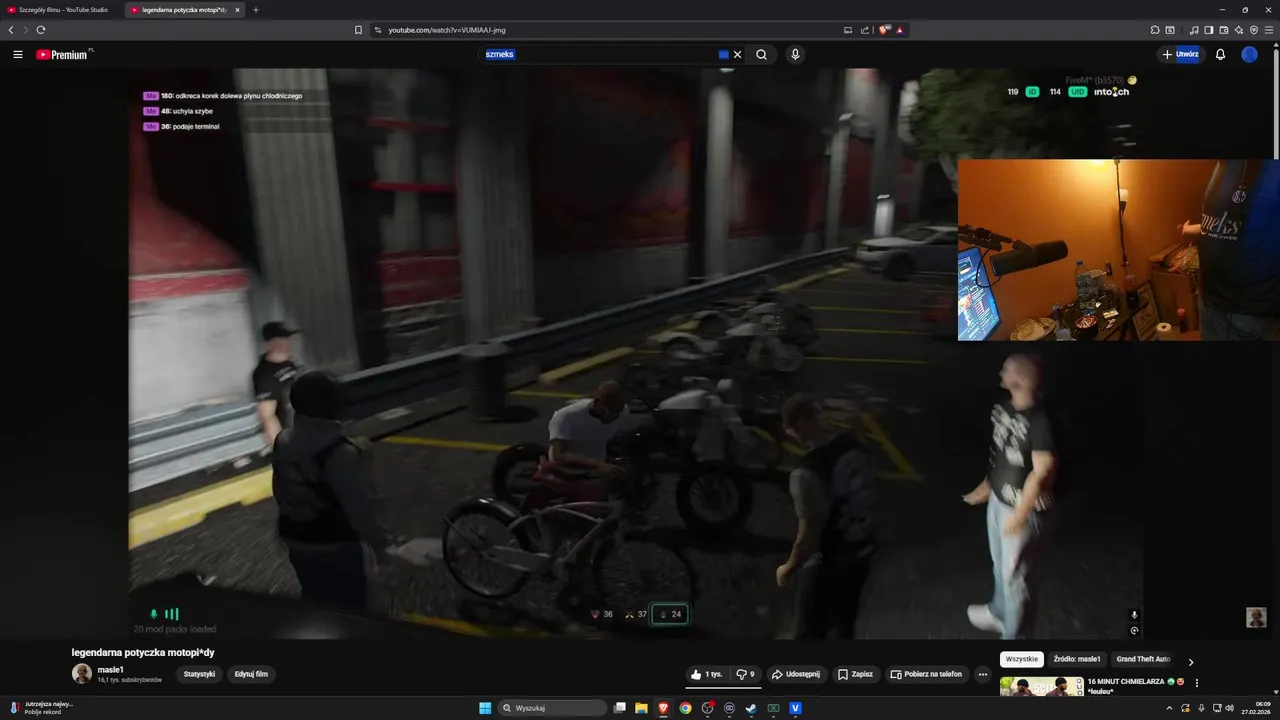Open browser extensions puzzle icon
Viewport: 1280px width, 720px height.
1155,30
